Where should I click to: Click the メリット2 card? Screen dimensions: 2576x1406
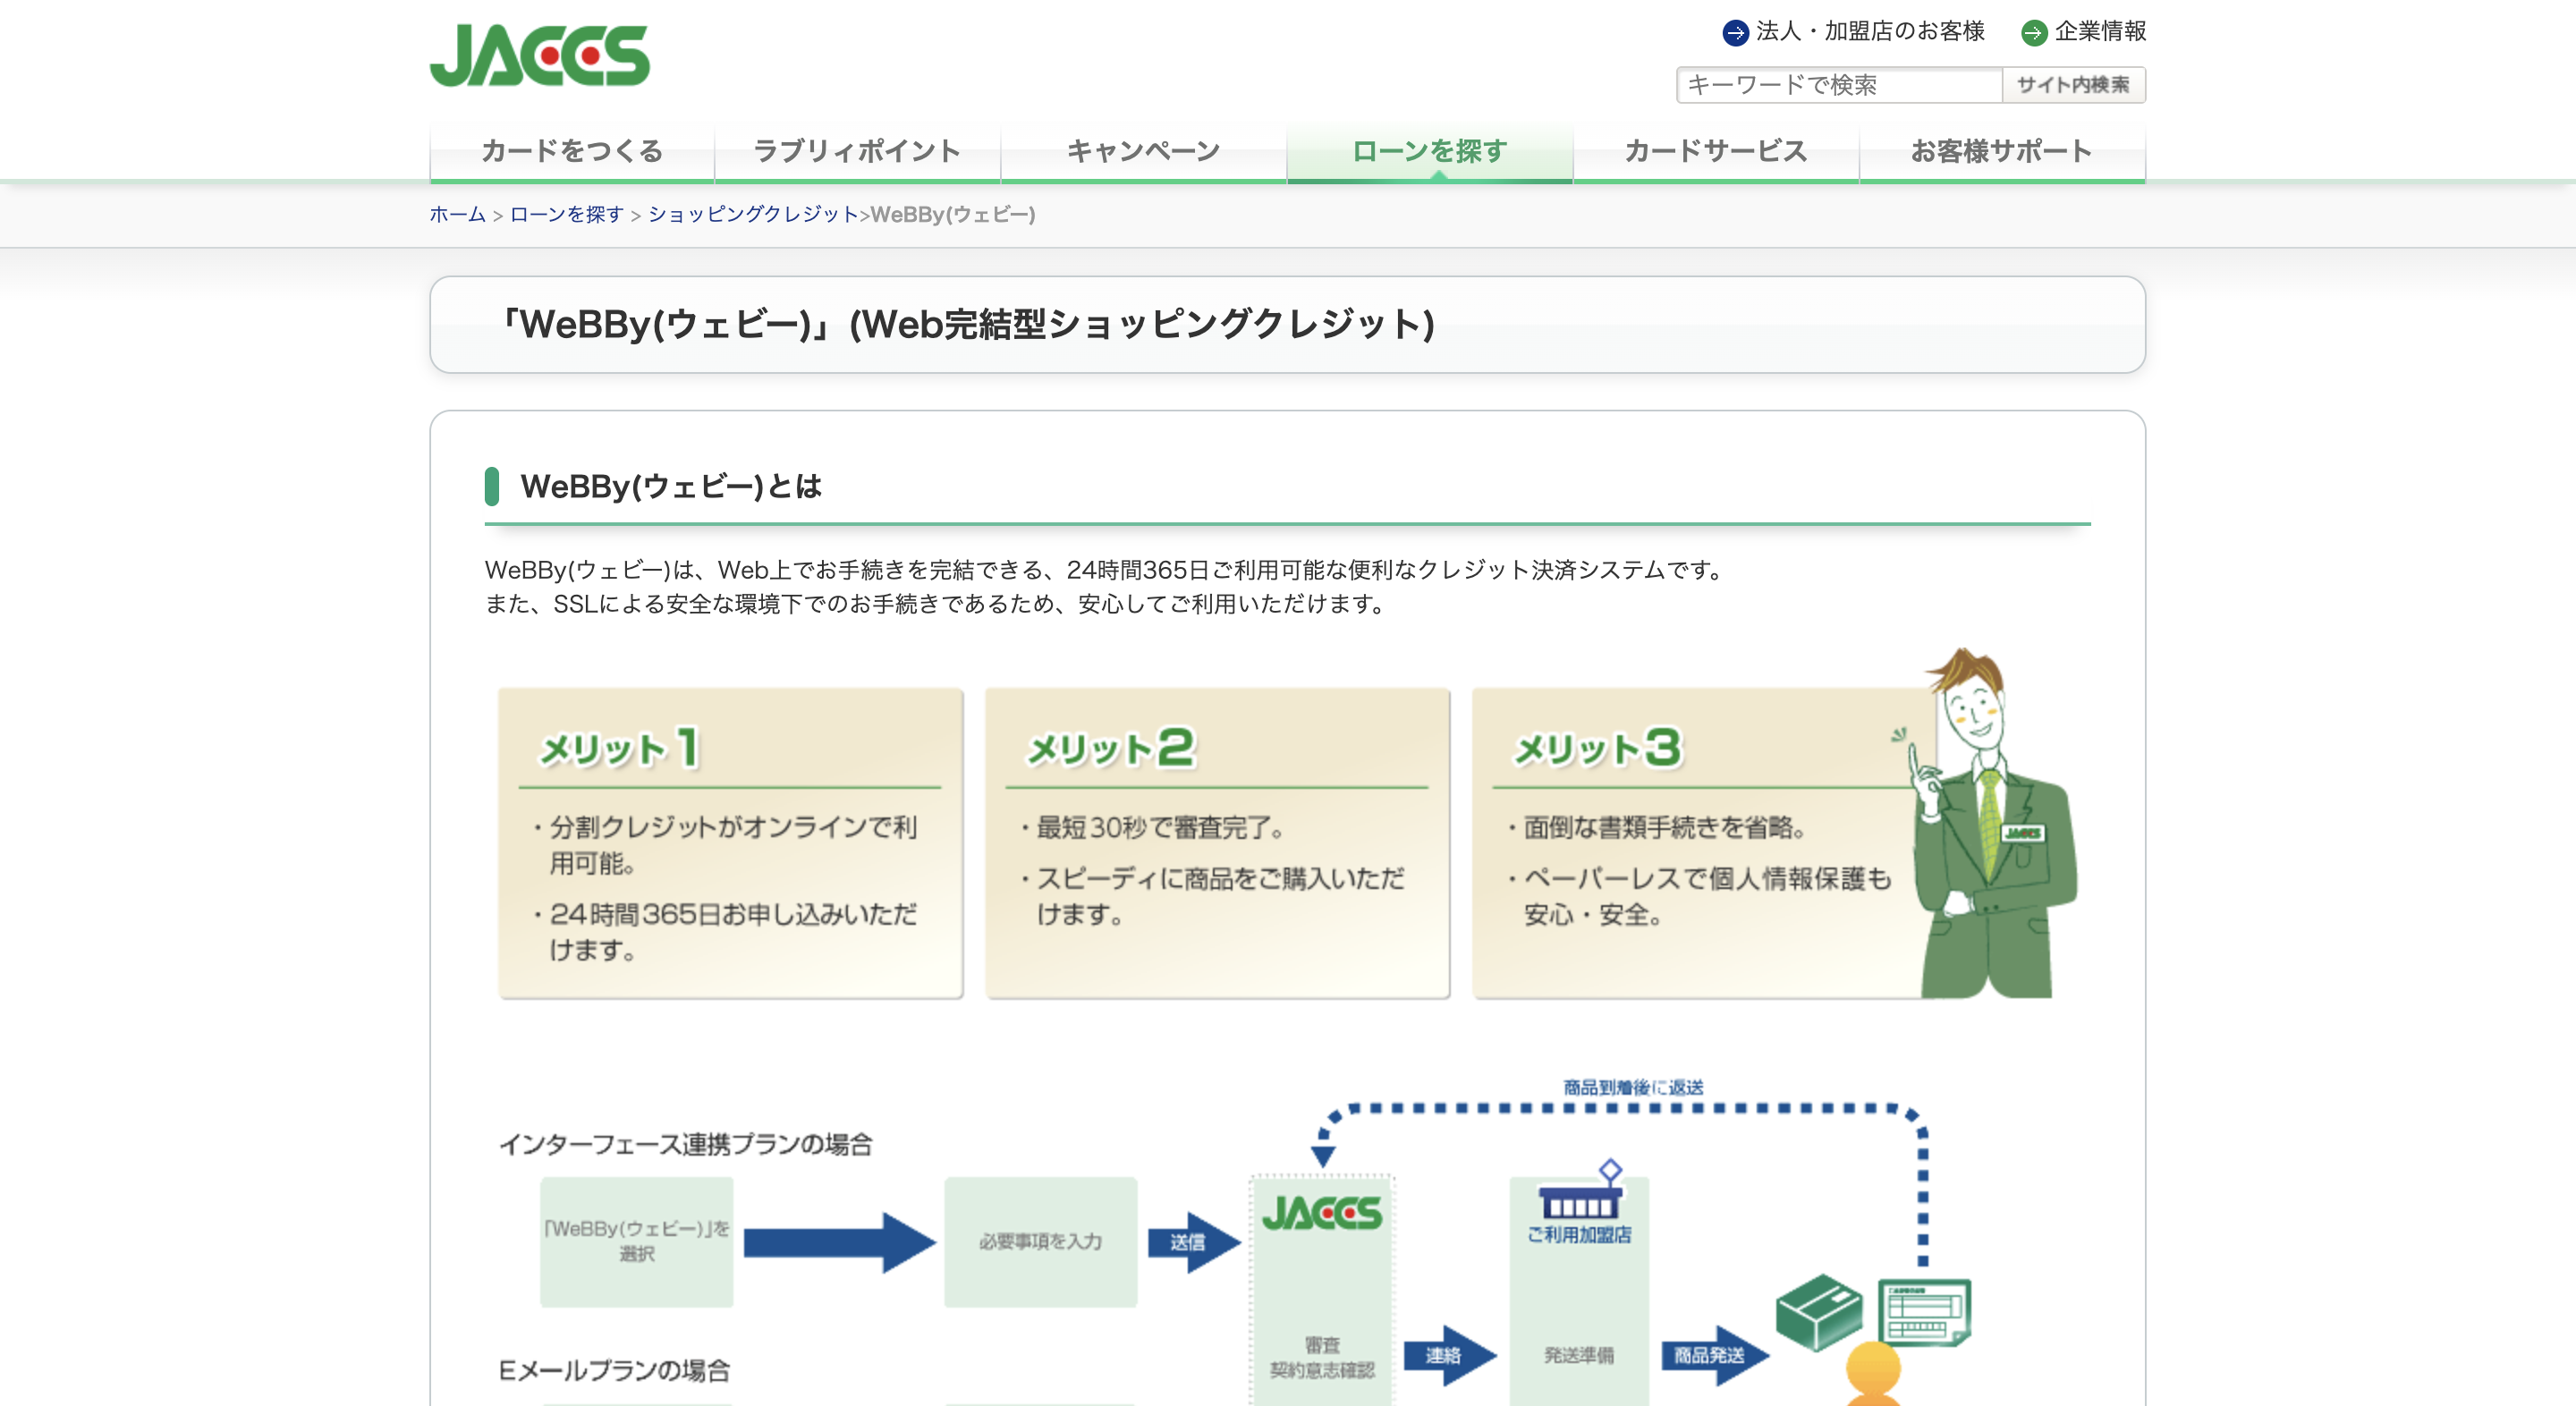(x=1217, y=843)
